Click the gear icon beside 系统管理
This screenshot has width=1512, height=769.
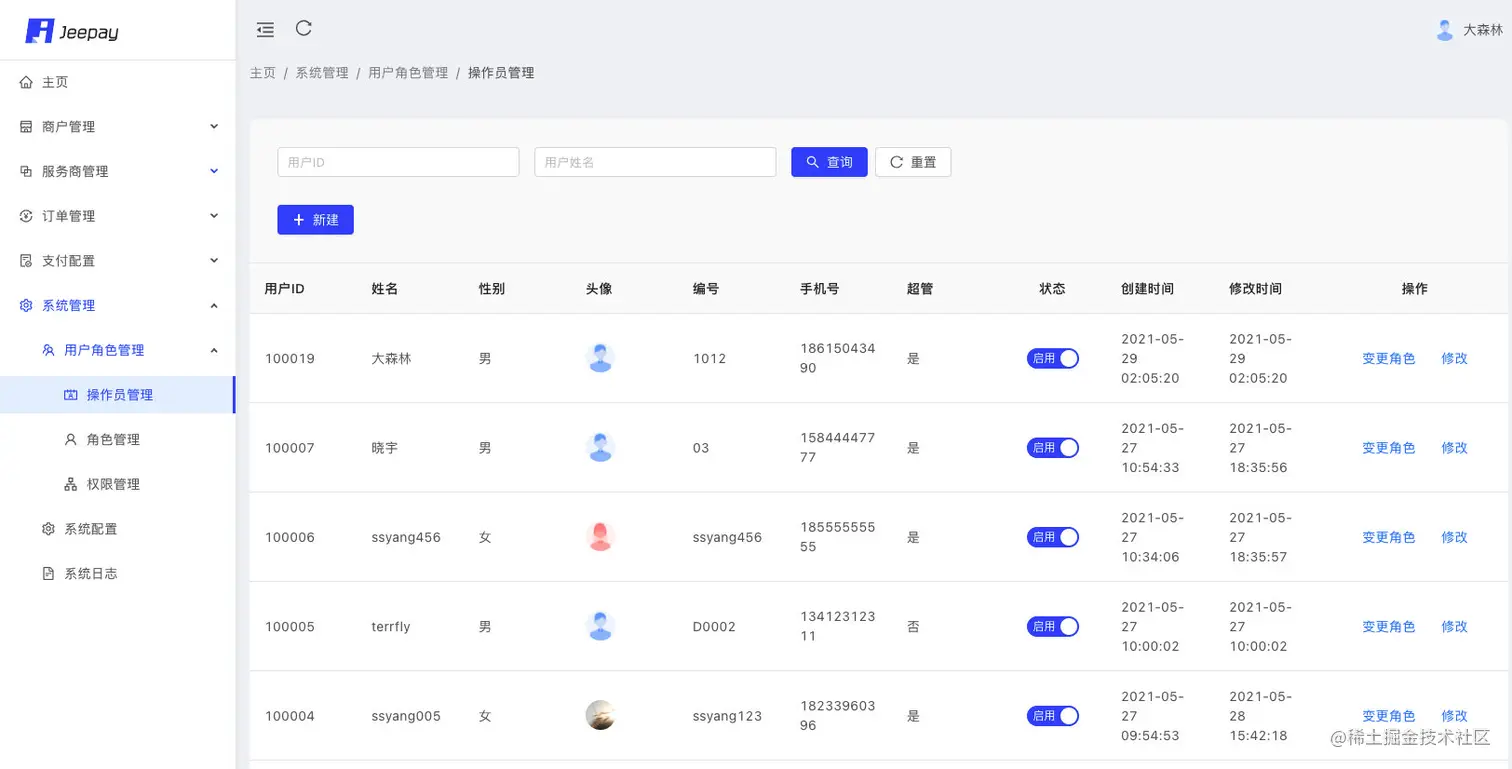[27, 305]
